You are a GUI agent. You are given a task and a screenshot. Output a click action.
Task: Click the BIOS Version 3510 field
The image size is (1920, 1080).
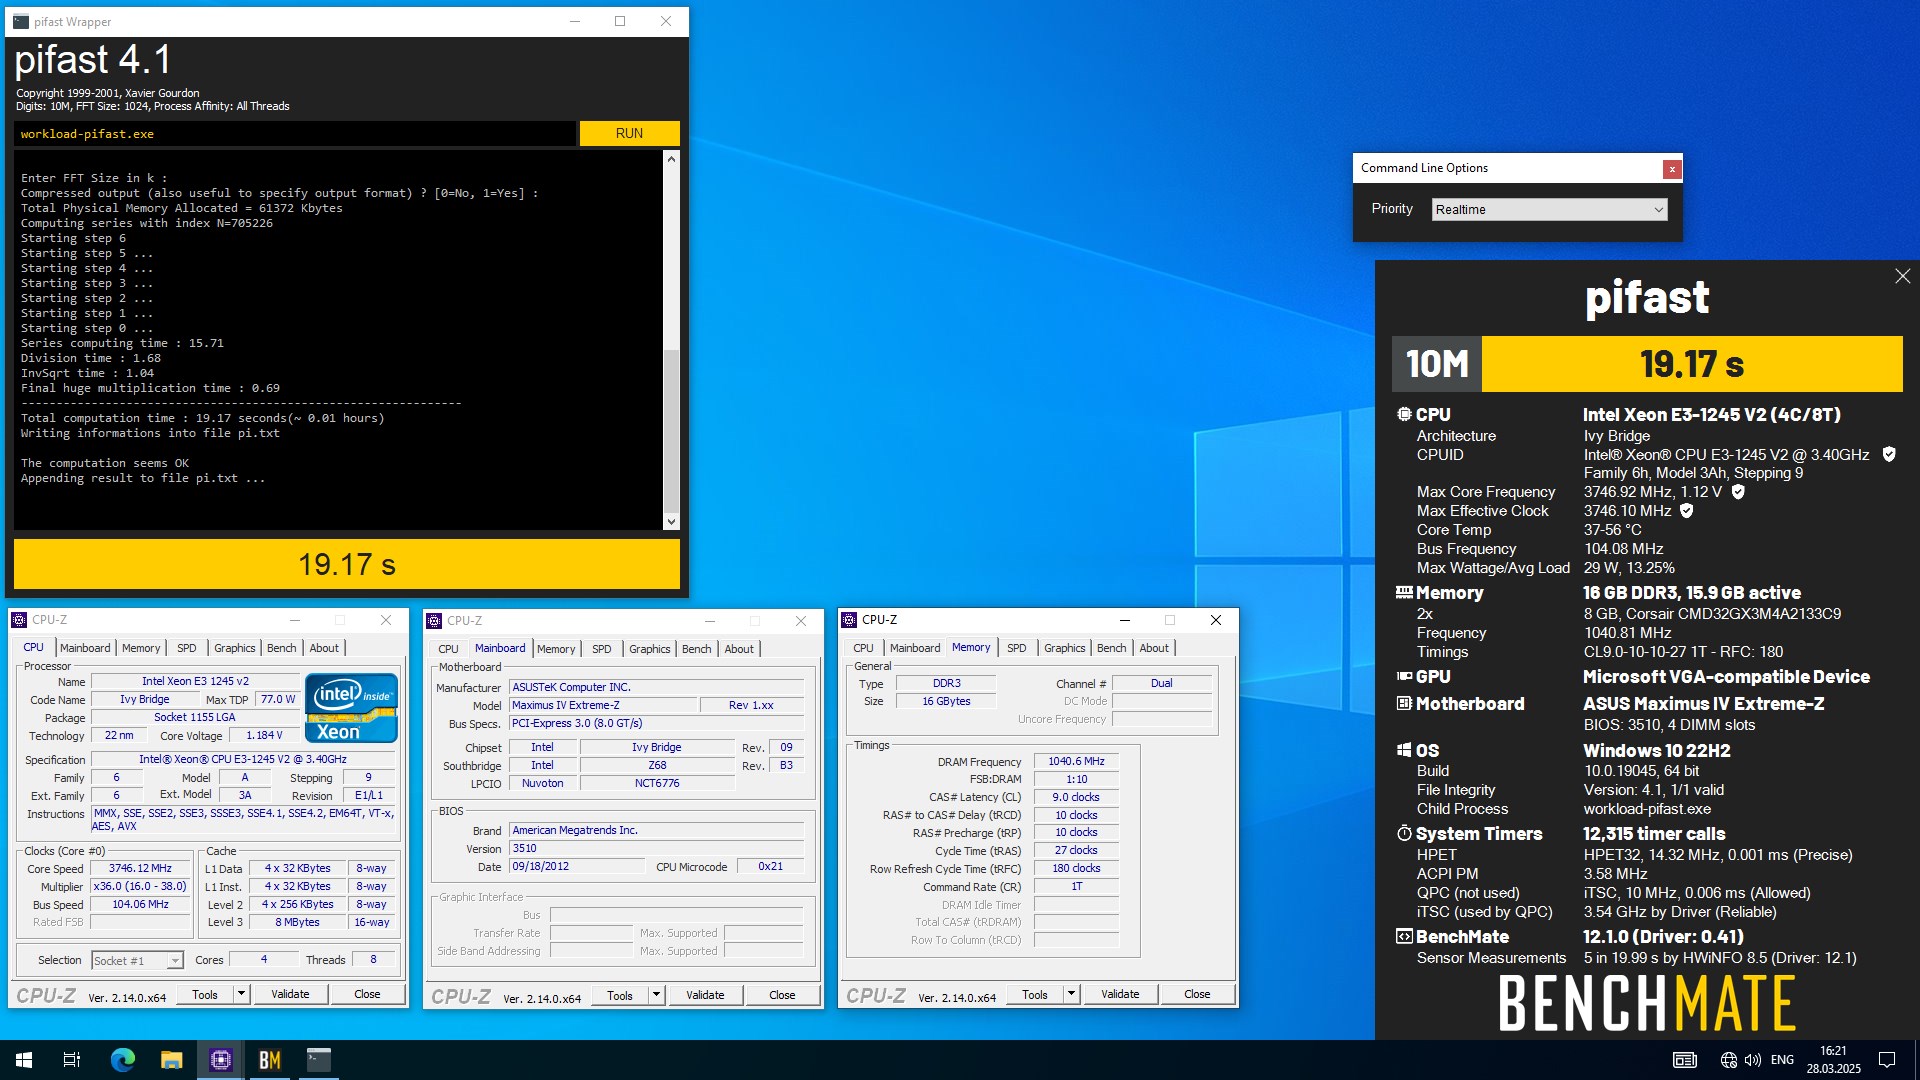pyautogui.click(x=656, y=848)
